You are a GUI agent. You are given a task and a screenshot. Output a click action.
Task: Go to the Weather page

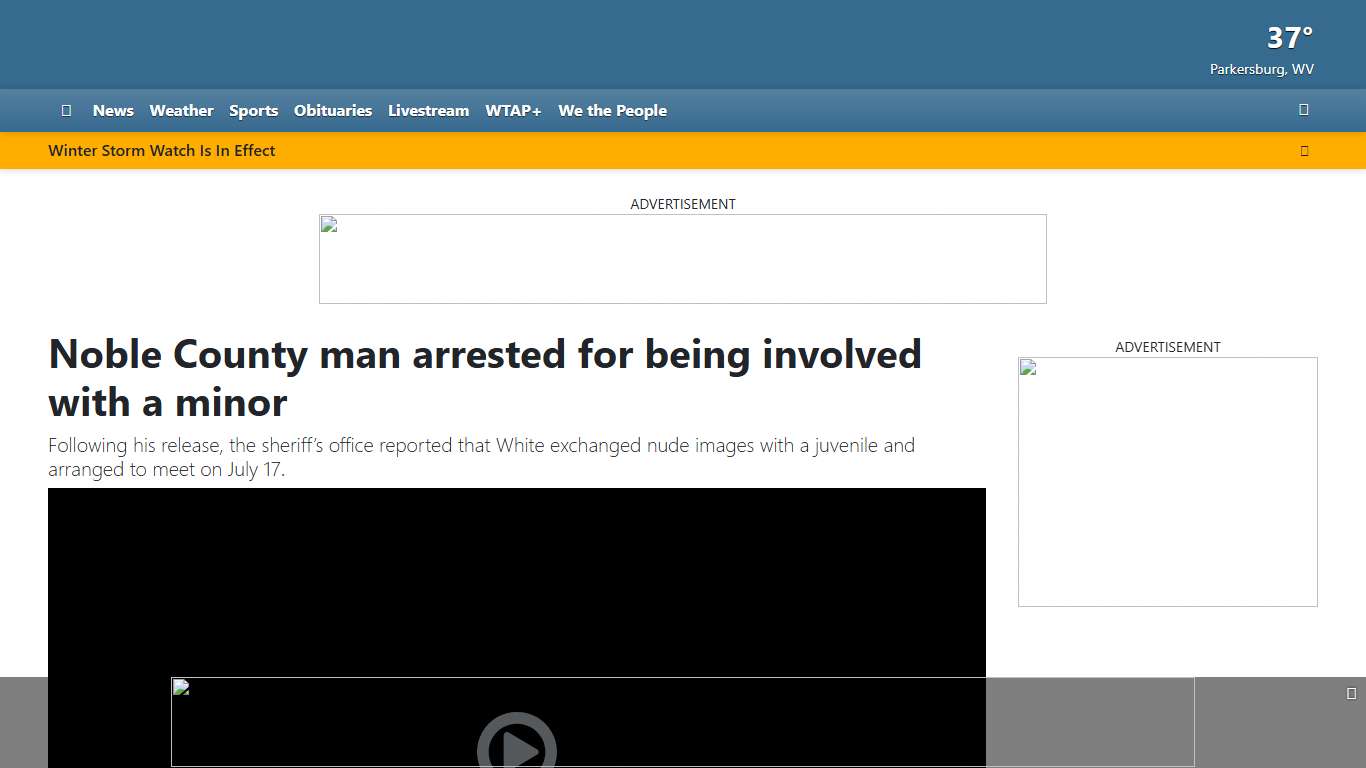(181, 110)
